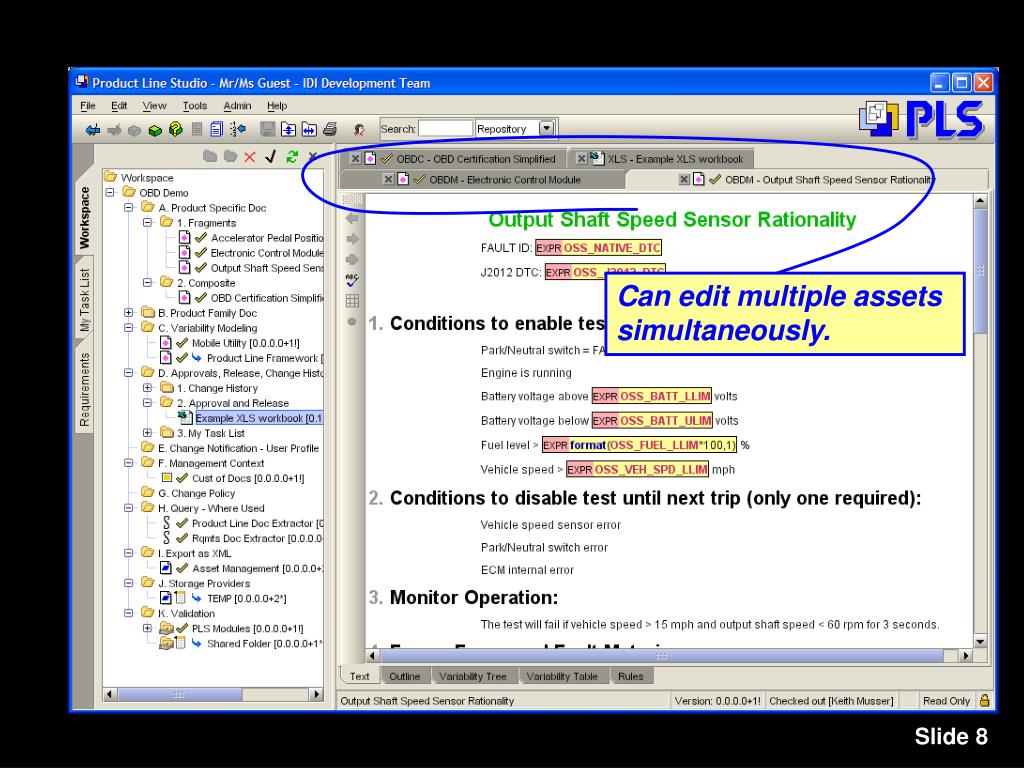Switch to OBDM - Electronic Control Module tab
Viewport: 1024px width, 768px height.
[483, 179]
